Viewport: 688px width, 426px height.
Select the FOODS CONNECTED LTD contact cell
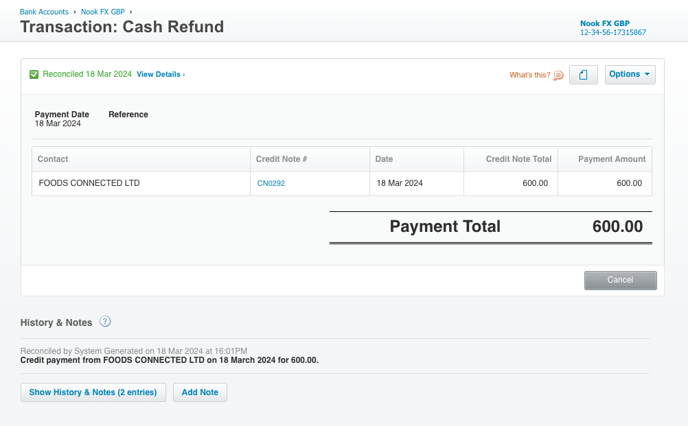point(89,184)
